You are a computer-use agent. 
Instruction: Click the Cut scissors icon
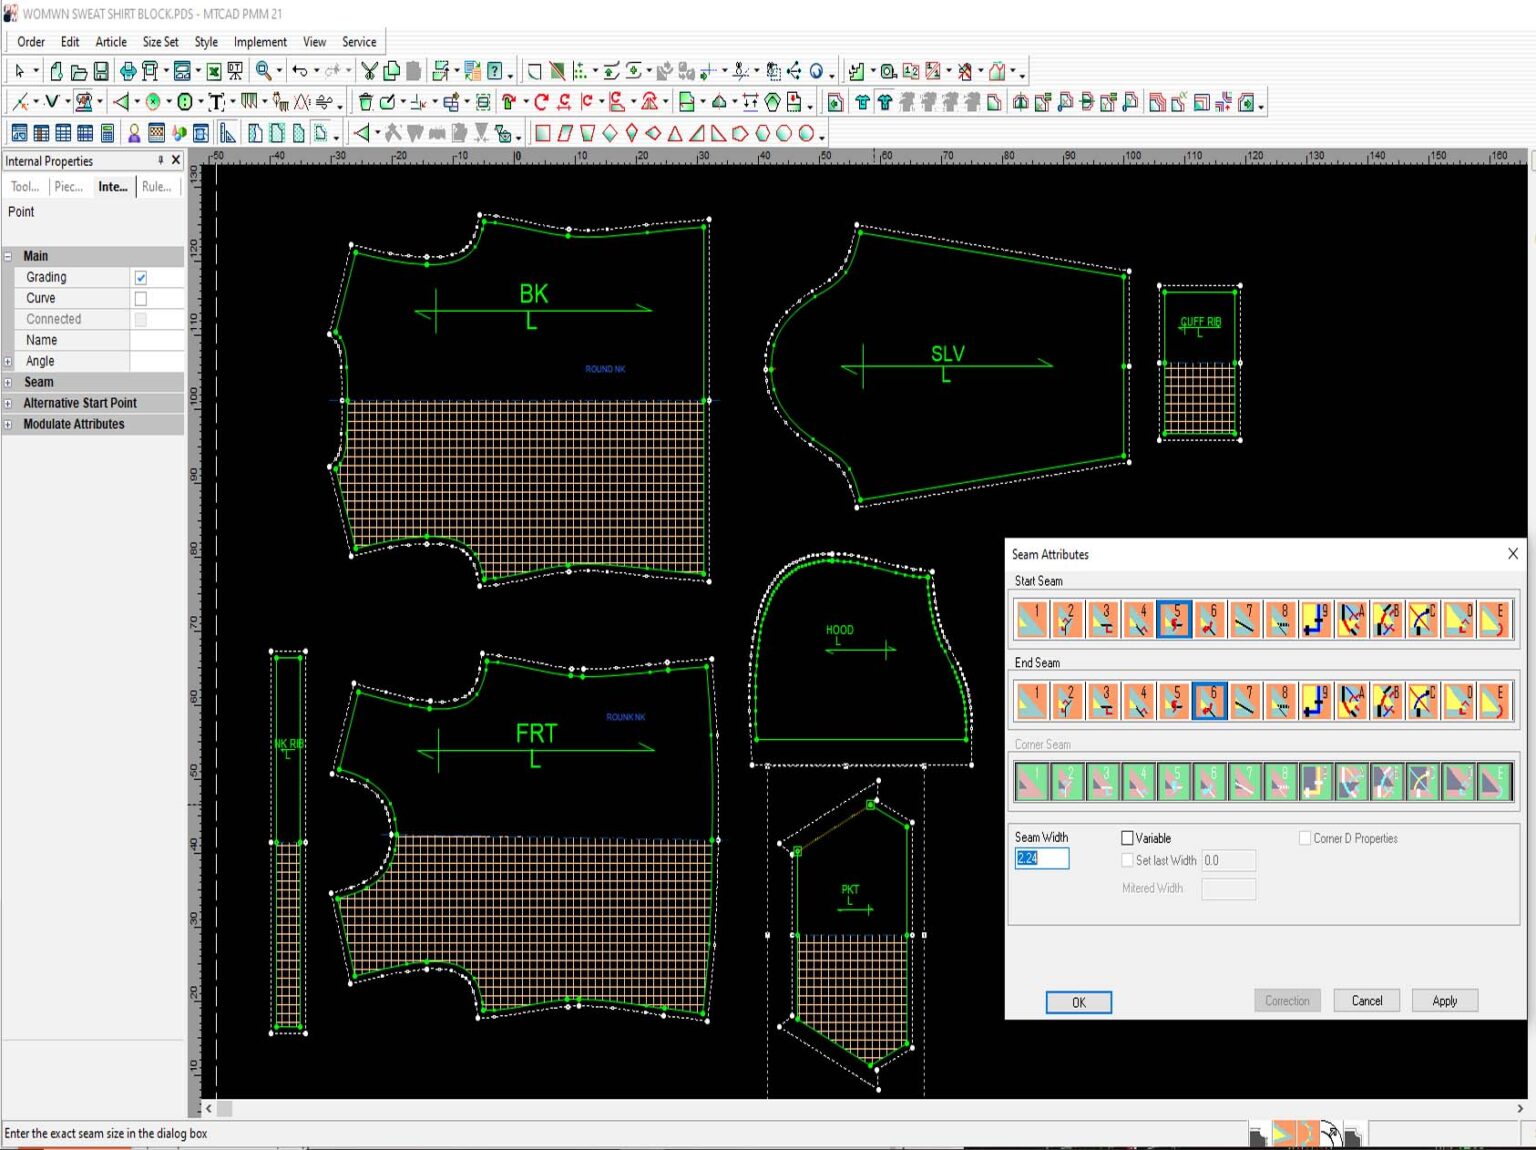click(x=370, y=71)
